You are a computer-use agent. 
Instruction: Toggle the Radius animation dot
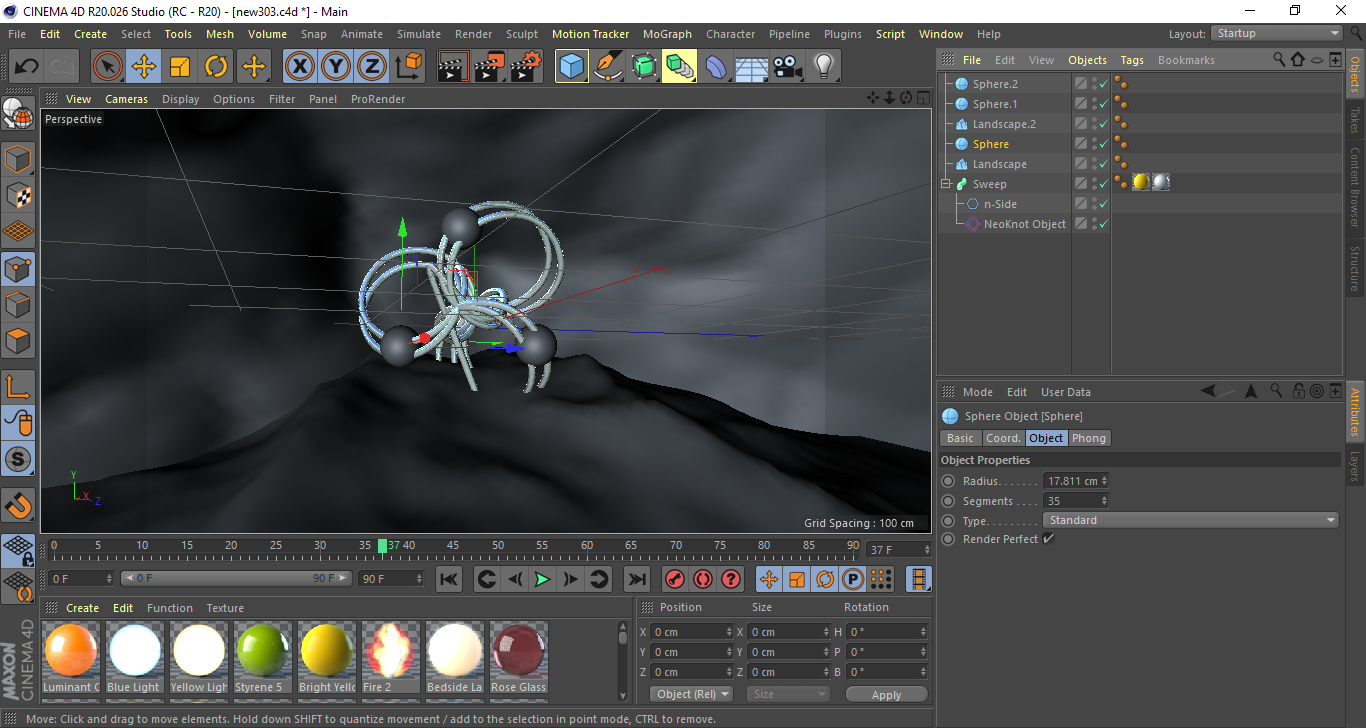(948, 481)
